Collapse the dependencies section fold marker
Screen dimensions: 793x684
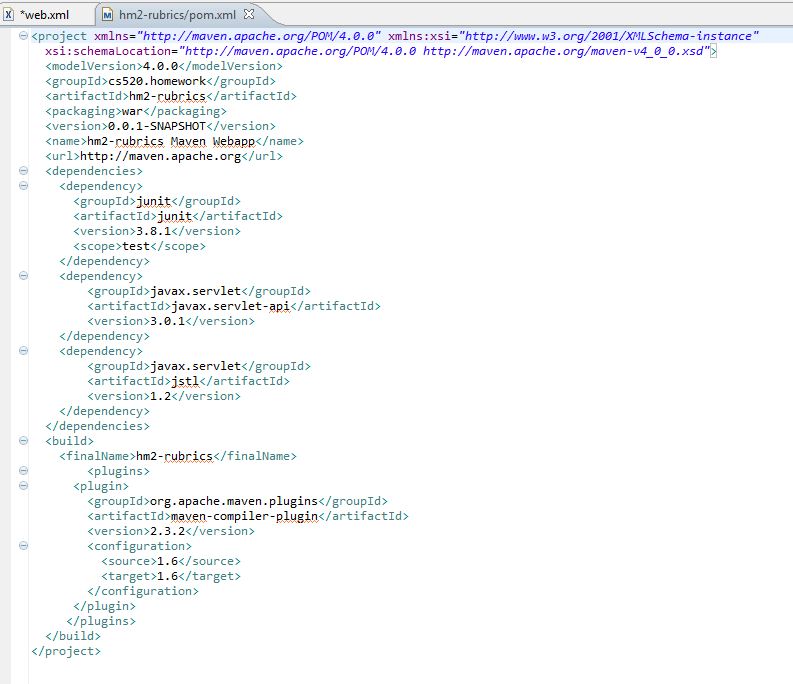point(22,171)
